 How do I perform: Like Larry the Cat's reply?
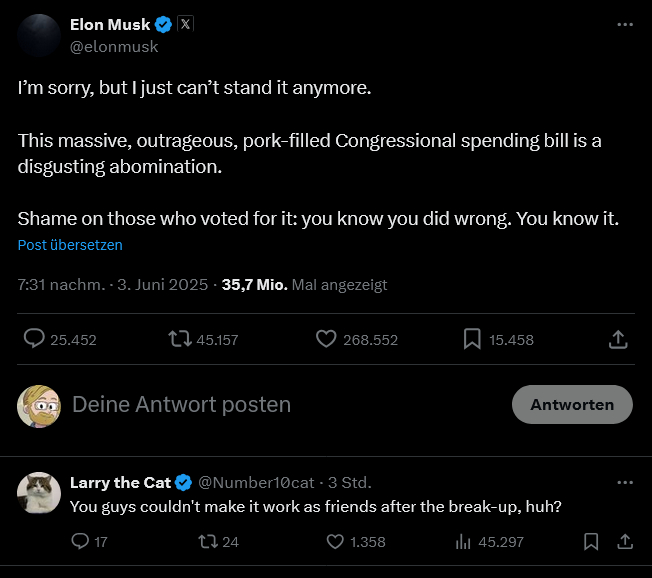pyautogui.click(x=336, y=541)
